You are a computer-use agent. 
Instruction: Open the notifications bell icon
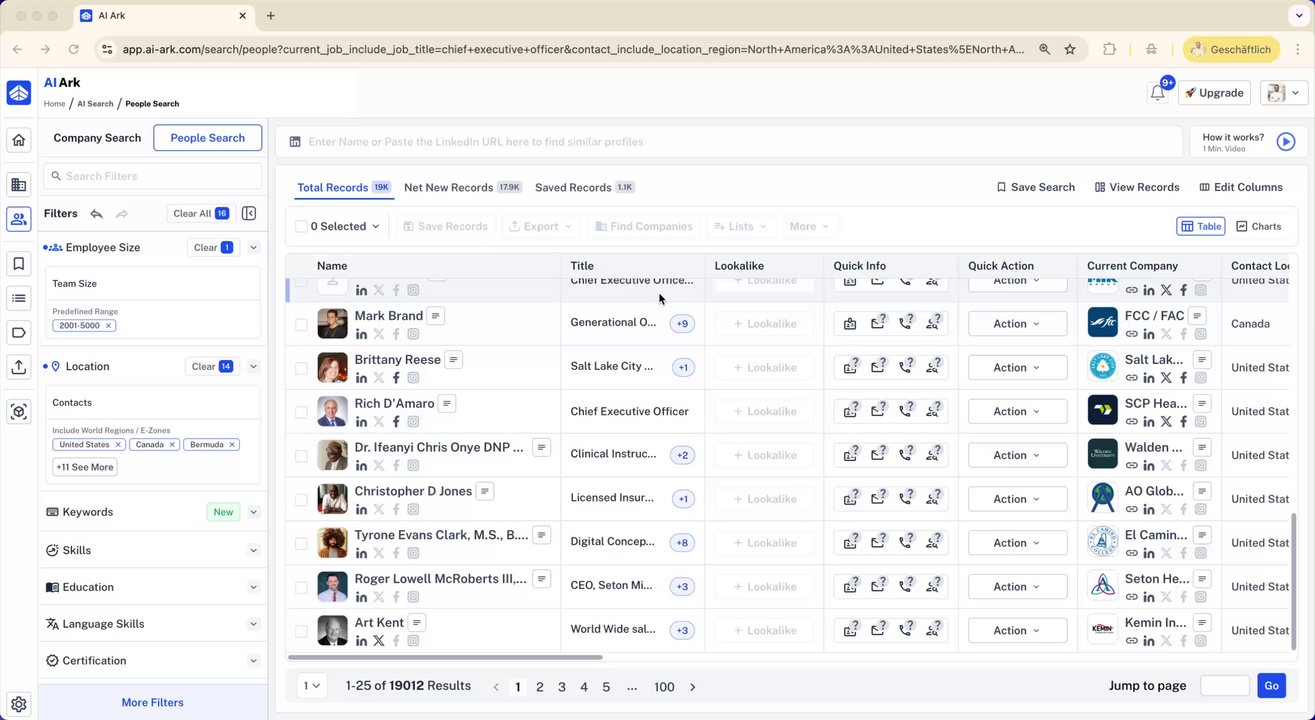click(x=1157, y=93)
